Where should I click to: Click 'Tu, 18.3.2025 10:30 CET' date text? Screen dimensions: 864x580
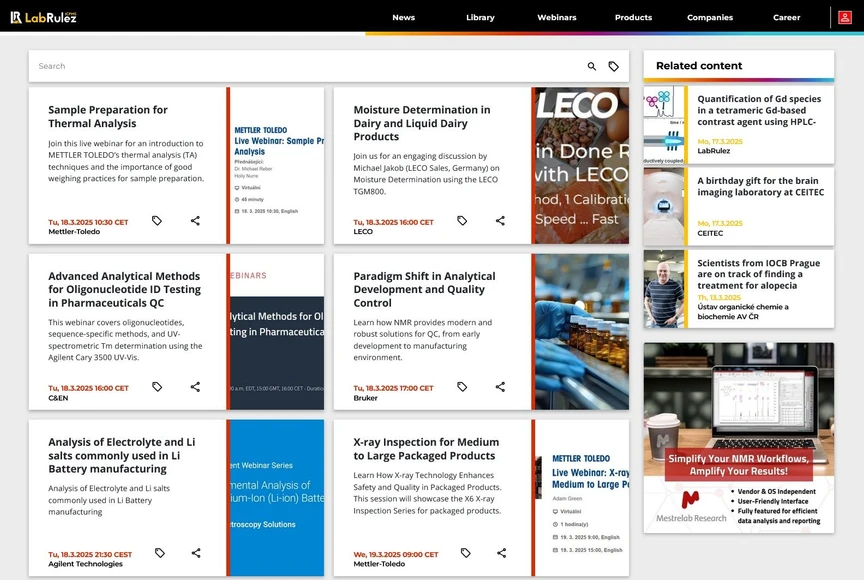88,222
